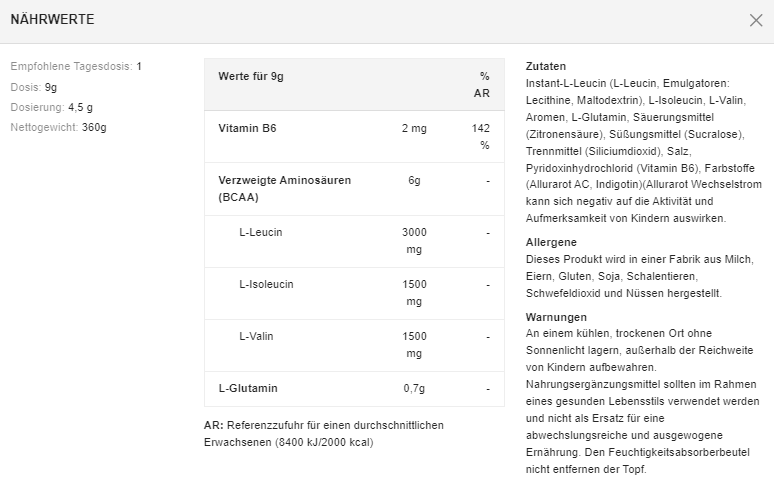Click the 142 % value for Vitamin B6
Screen dimensions: 774x487
tap(482, 136)
